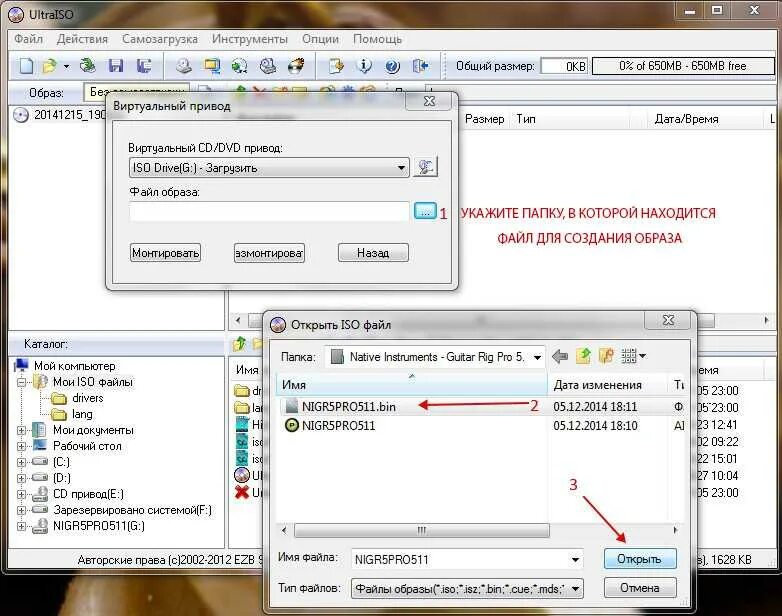Click the browse '...' button for image file

click(x=425, y=211)
